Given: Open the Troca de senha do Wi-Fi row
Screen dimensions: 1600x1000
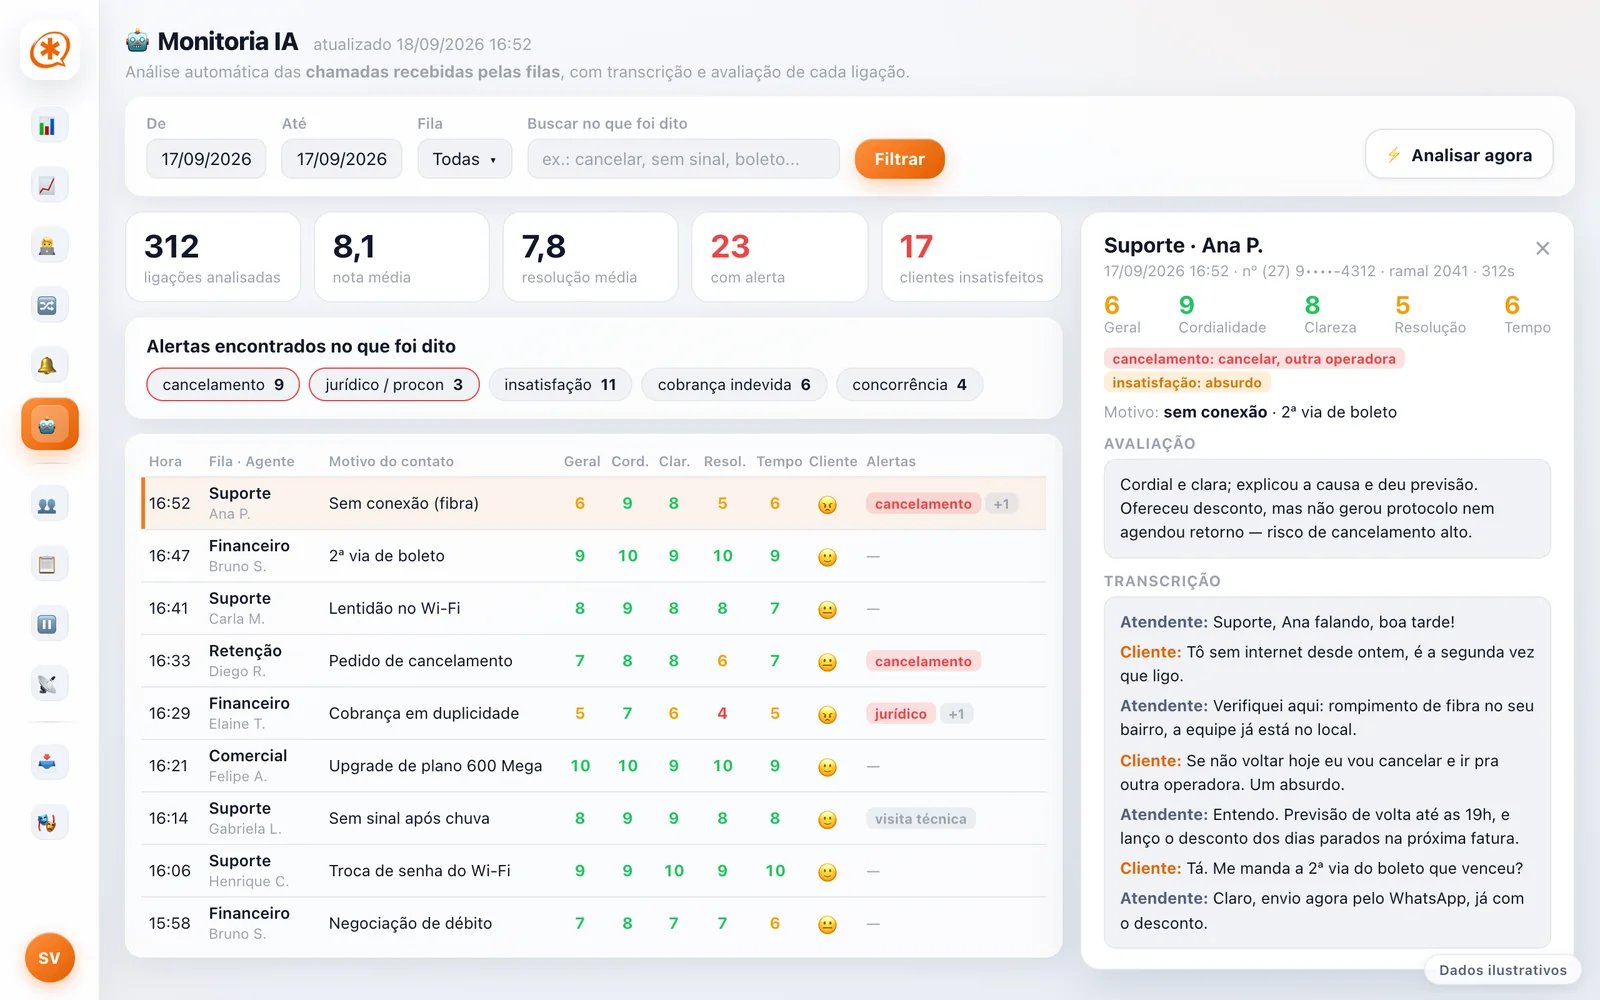Looking at the screenshot, I should (x=594, y=871).
